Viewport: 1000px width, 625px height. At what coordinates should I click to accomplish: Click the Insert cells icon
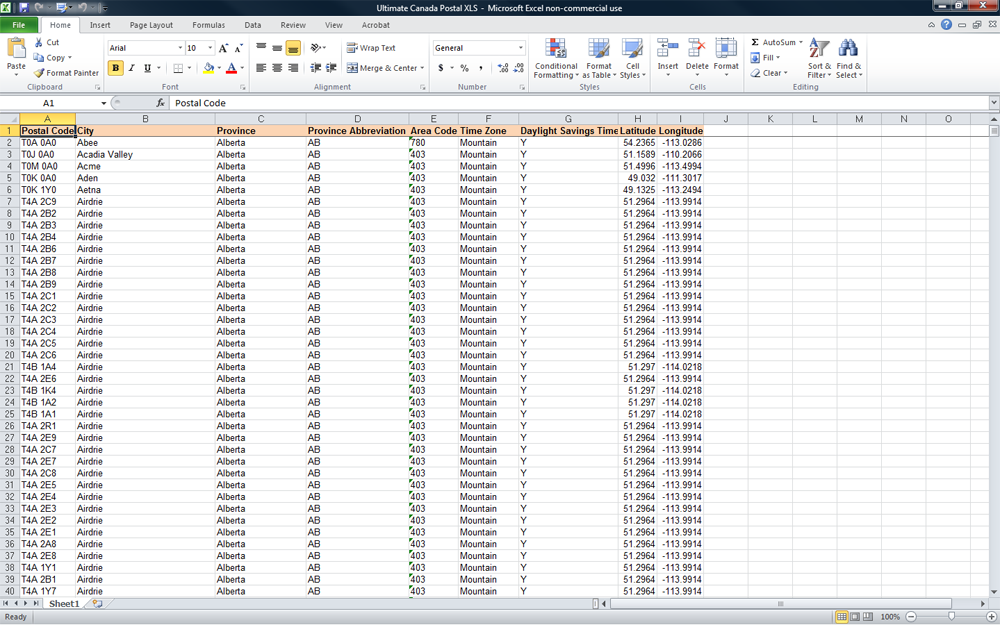668,48
